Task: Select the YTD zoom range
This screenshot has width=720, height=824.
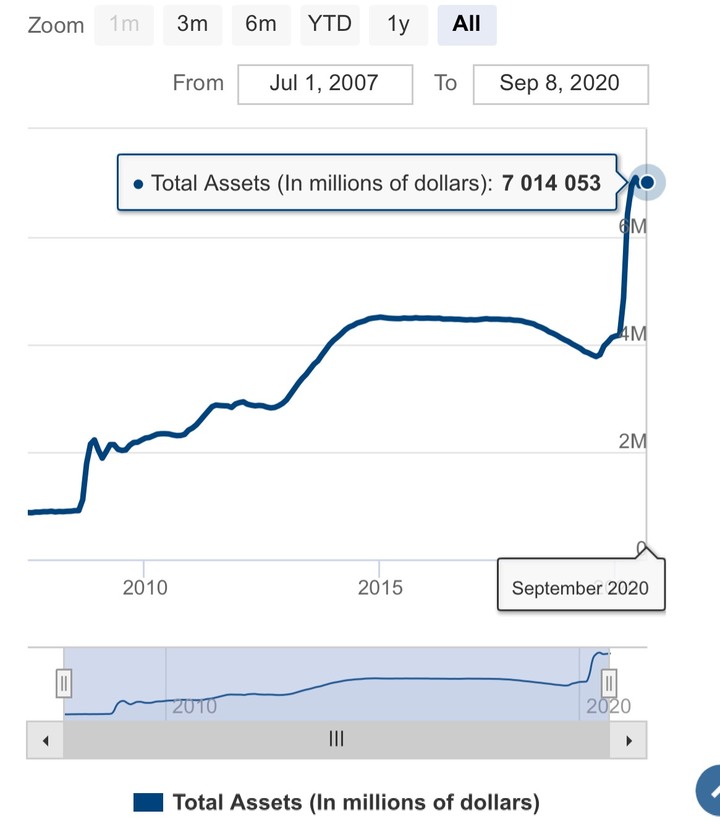Action: click(x=330, y=25)
